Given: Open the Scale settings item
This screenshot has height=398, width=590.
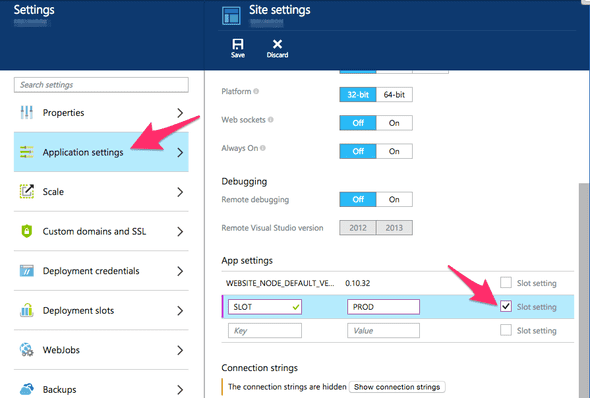Looking at the screenshot, I should [x=101, y=191].
